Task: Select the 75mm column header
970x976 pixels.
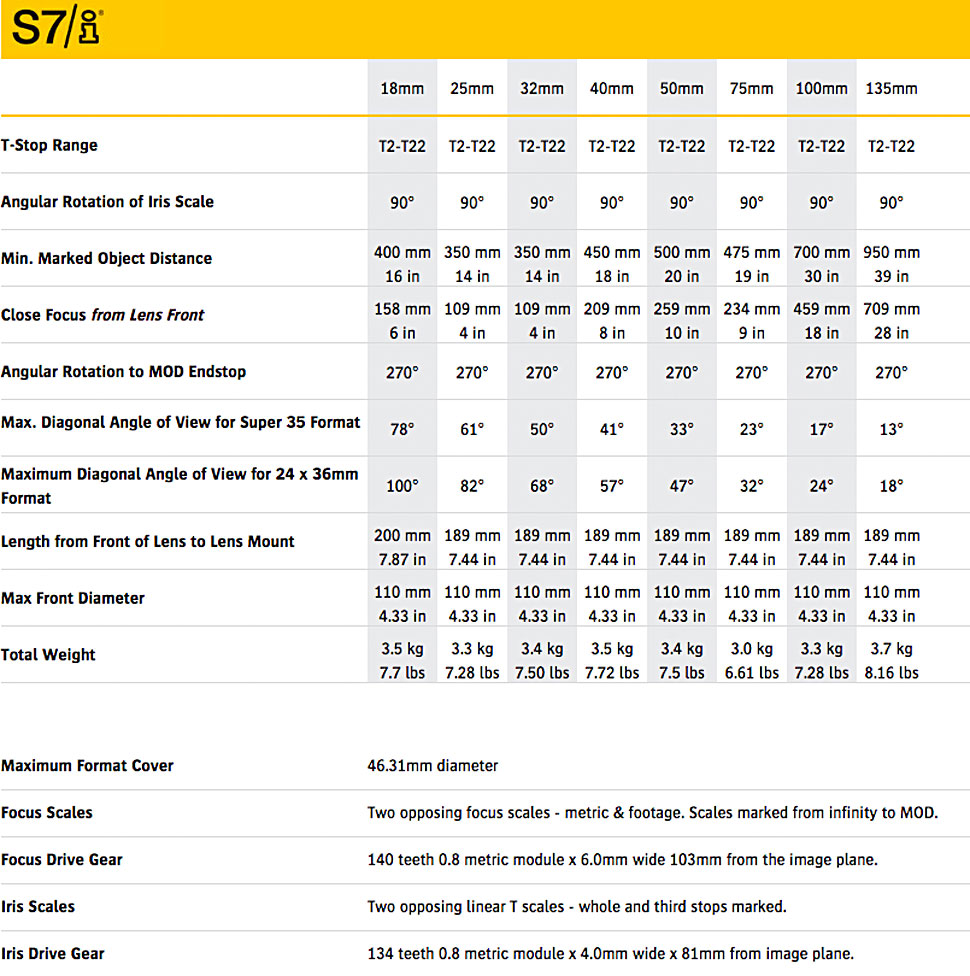Action: pos(751,88)
